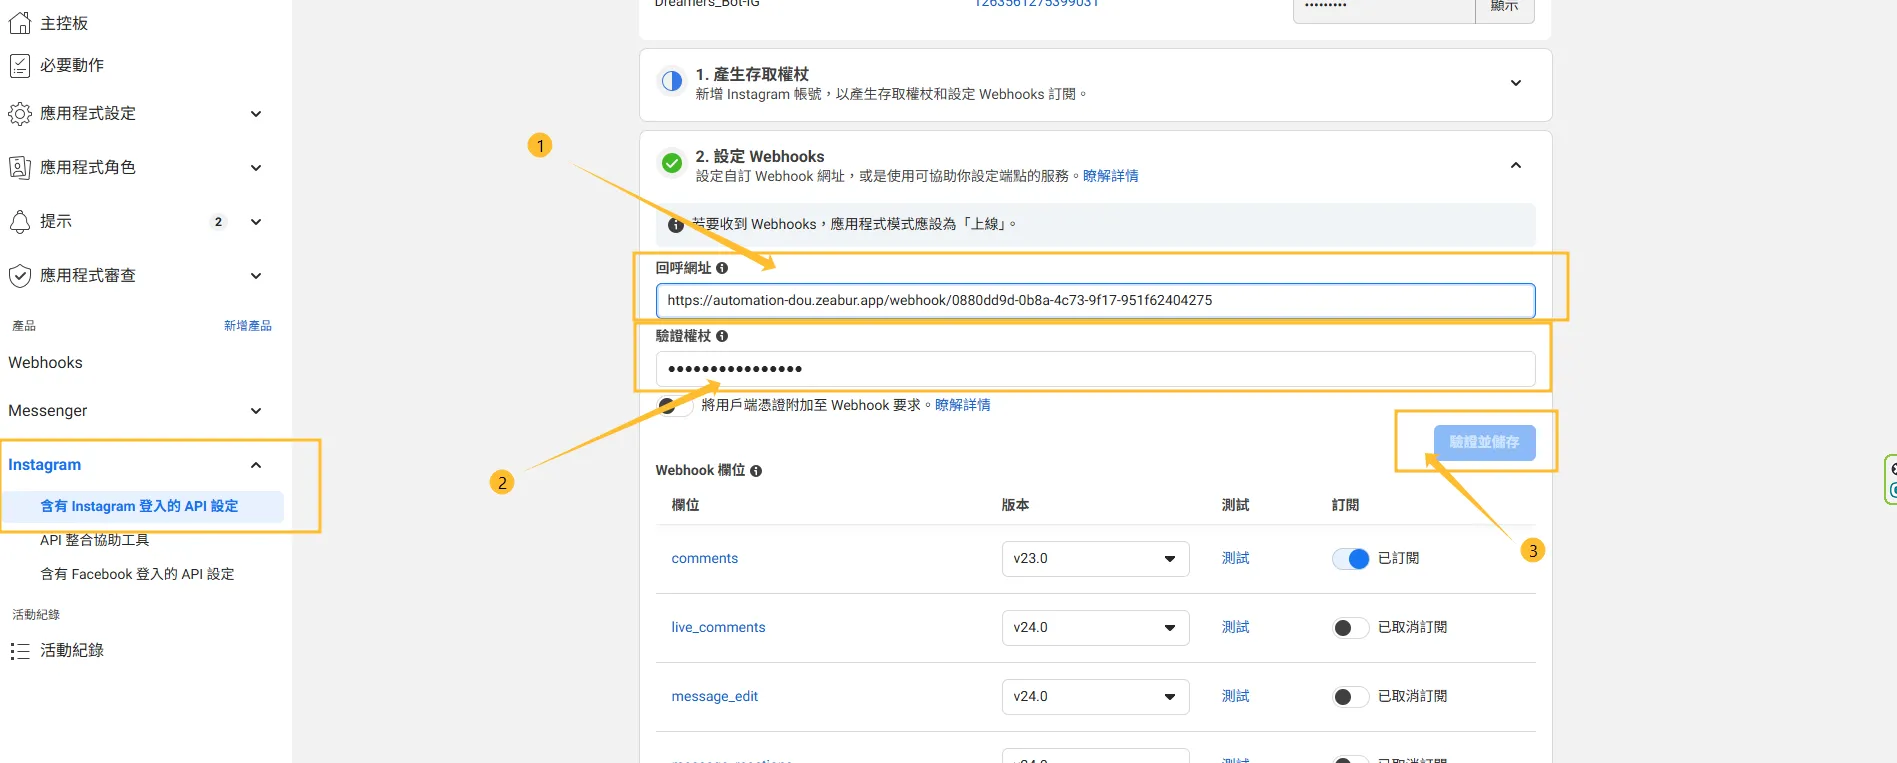Collapse step 2 設定 Webhooks chevron
This screenshot has width=1897, height=763.
(1516, 165)
